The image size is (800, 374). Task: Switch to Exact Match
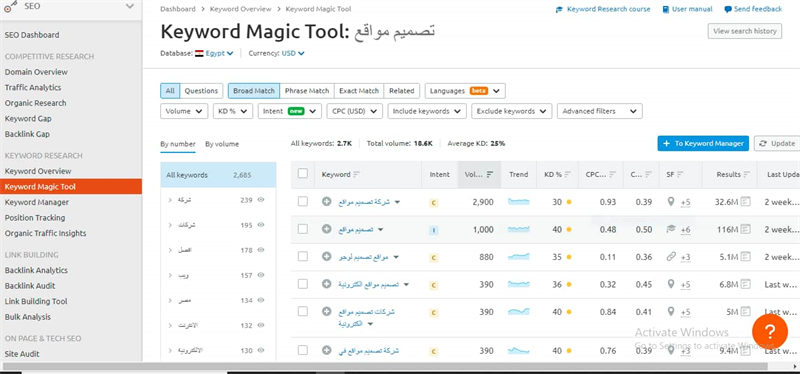coord(359,91)
